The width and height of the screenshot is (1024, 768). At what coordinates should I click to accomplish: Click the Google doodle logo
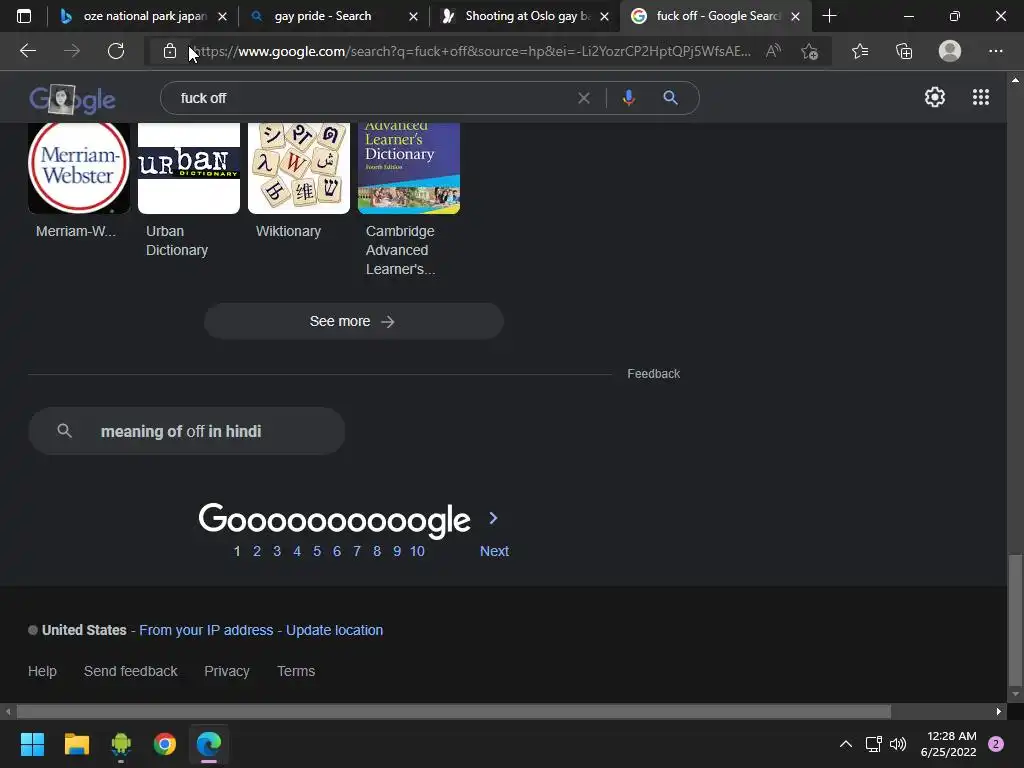tap(72, 99)
